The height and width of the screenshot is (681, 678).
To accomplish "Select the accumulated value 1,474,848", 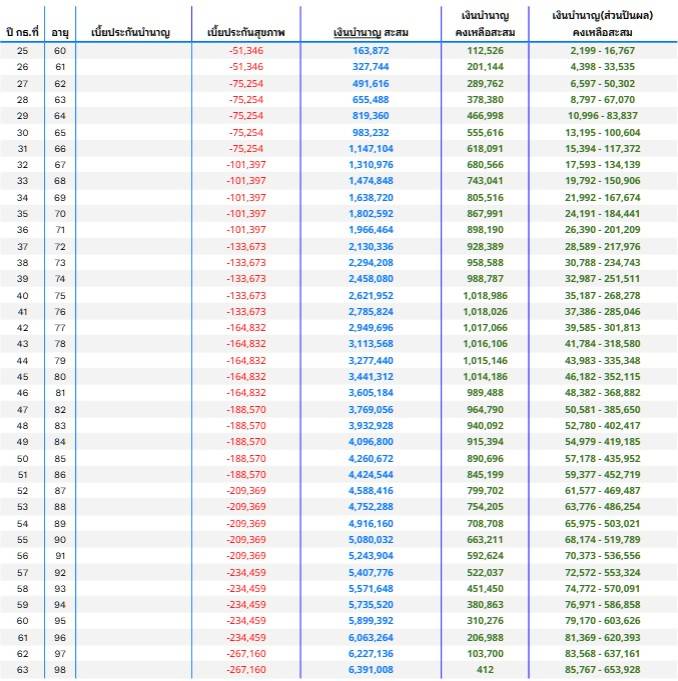I will coord(370,181).
